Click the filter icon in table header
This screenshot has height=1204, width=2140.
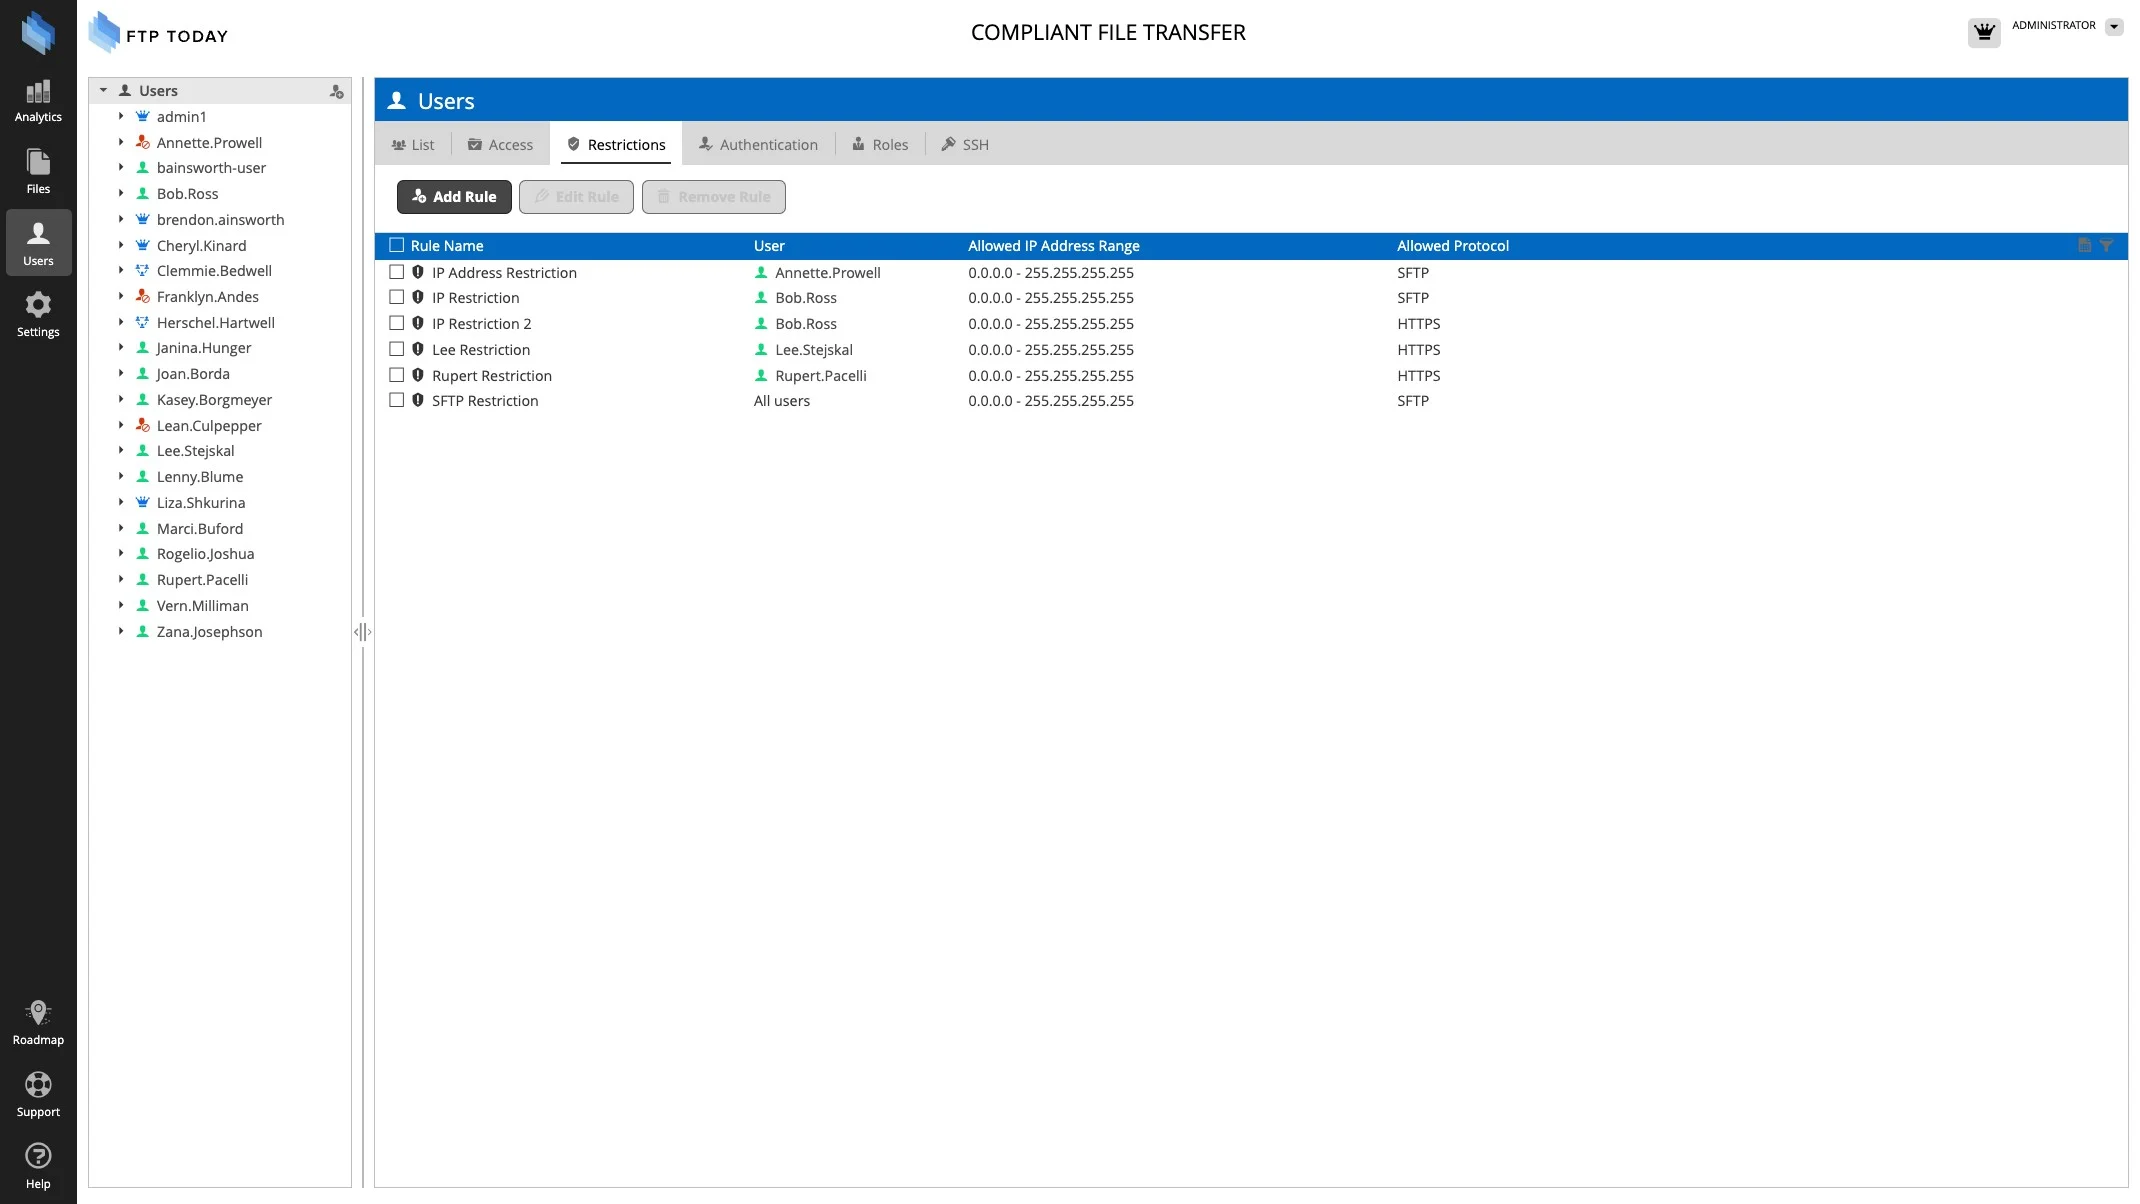click(2106, 245)
